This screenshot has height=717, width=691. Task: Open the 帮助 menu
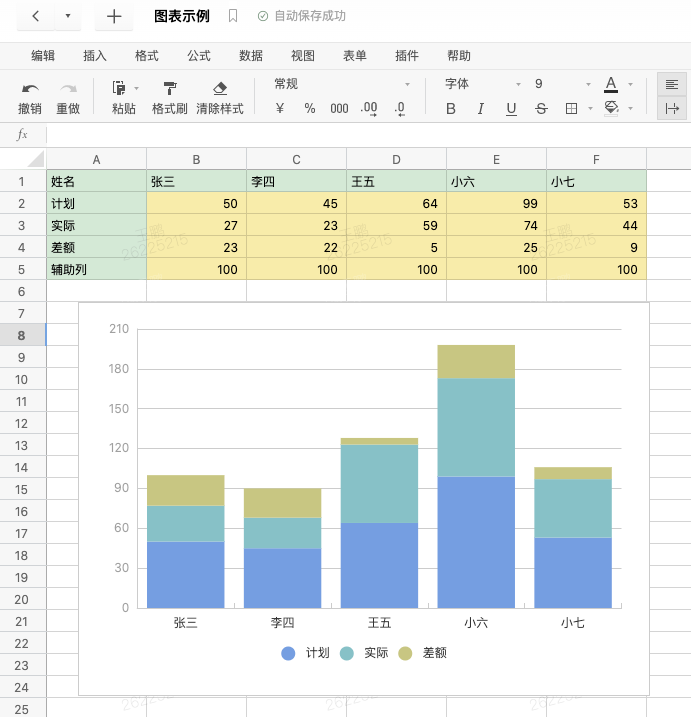[x=459, y=56]
